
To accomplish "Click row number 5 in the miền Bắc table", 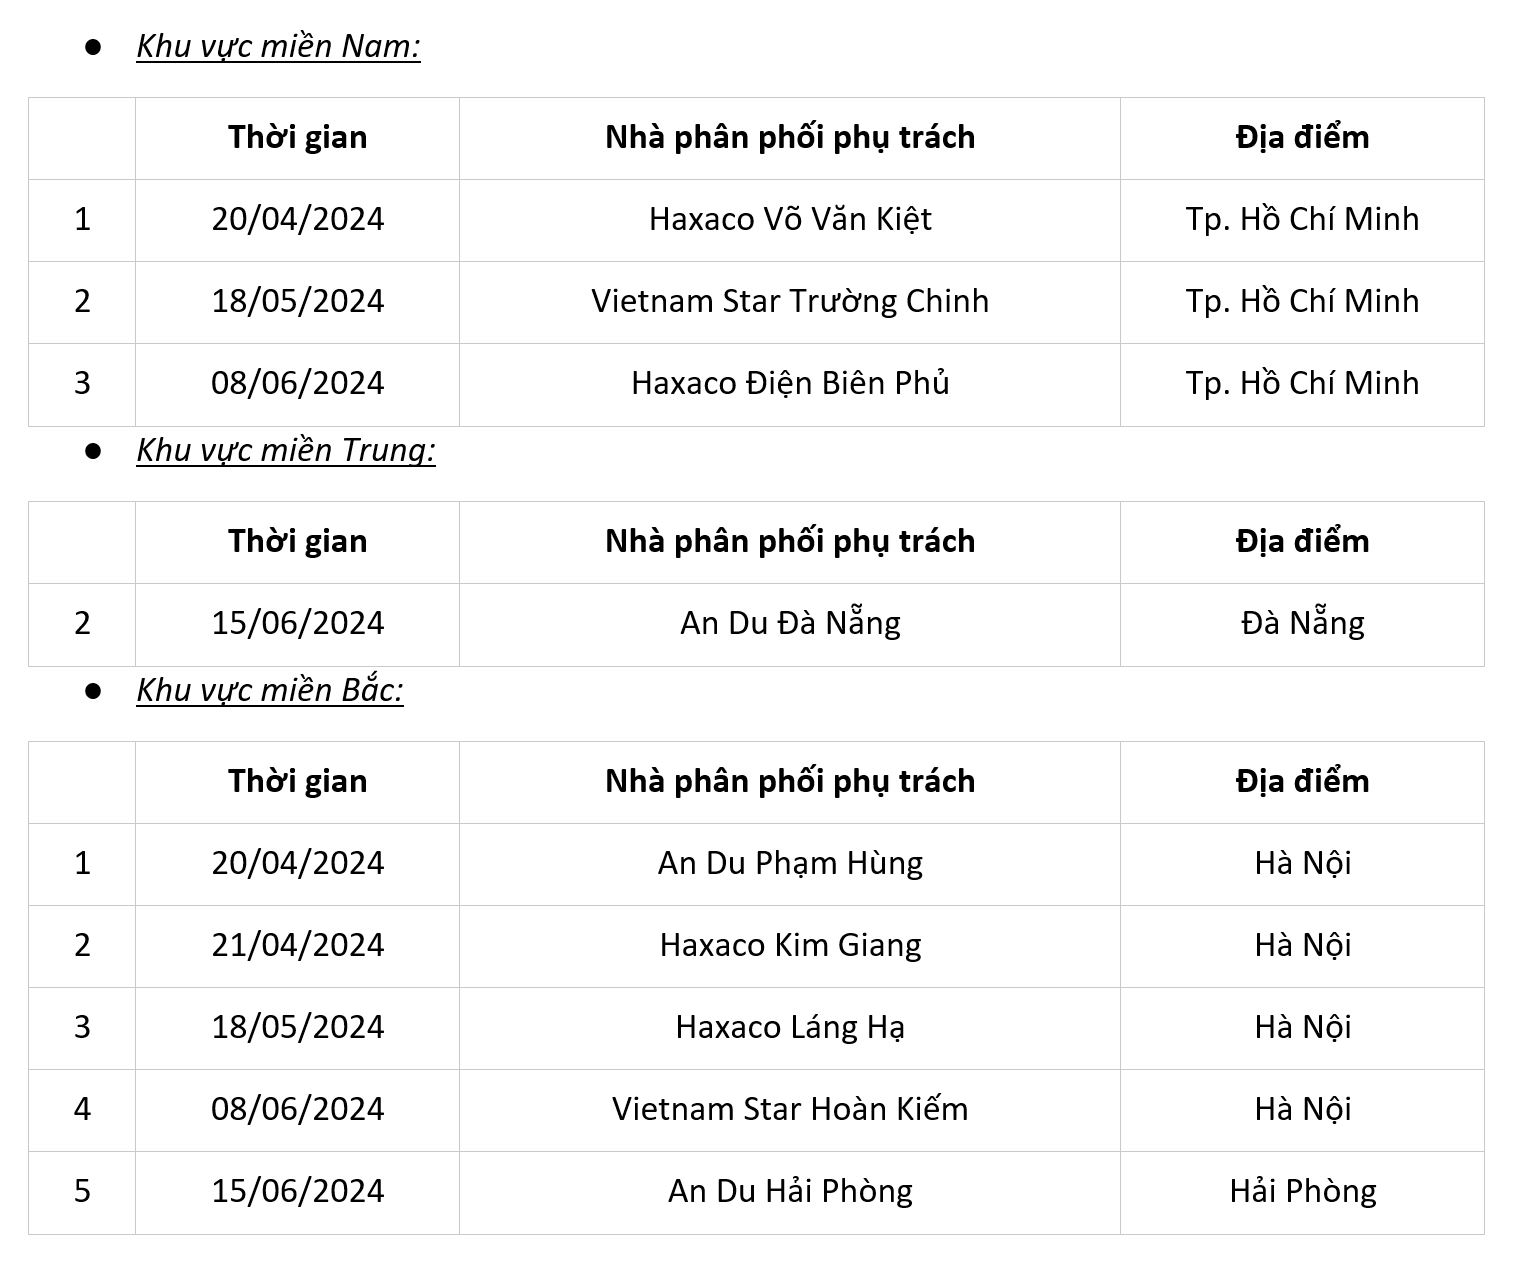I will click(82, 1191).
